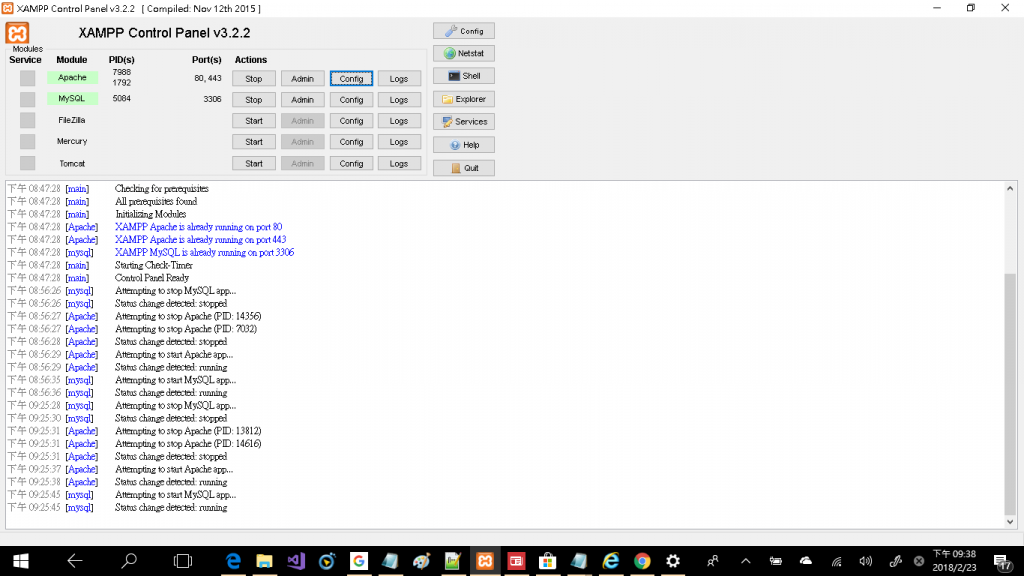Viewport: 1024px width, 576px height.
Task: Open MySQL Admin page
Action: click(x=302, y=100)
